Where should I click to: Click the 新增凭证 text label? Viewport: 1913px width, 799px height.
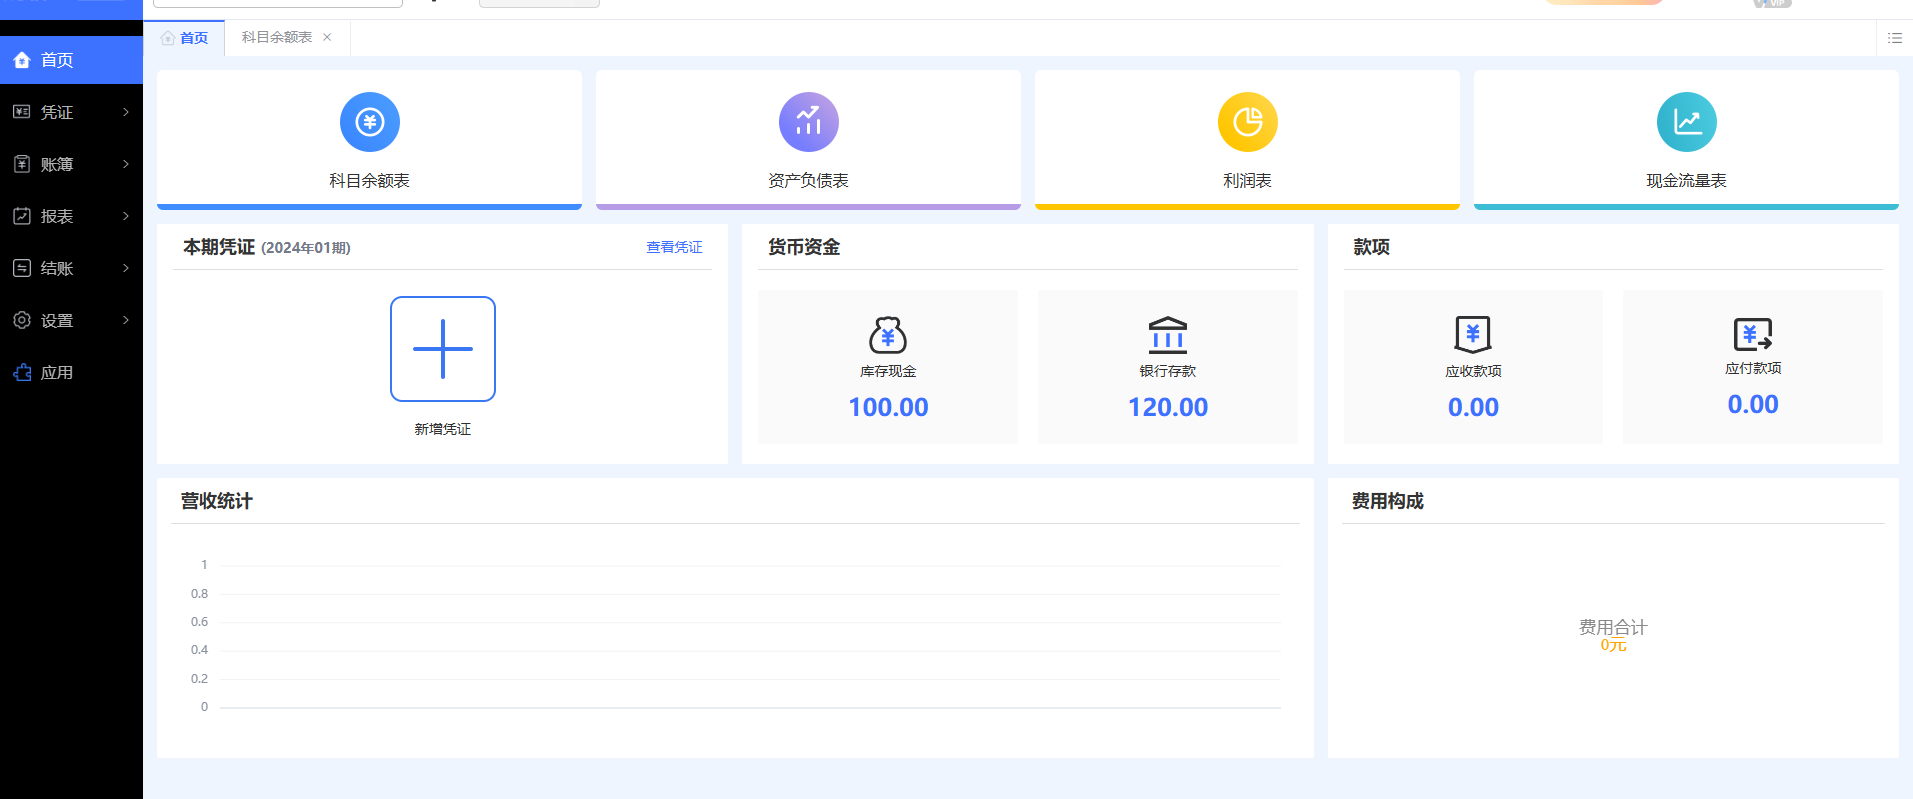(443, 429)
